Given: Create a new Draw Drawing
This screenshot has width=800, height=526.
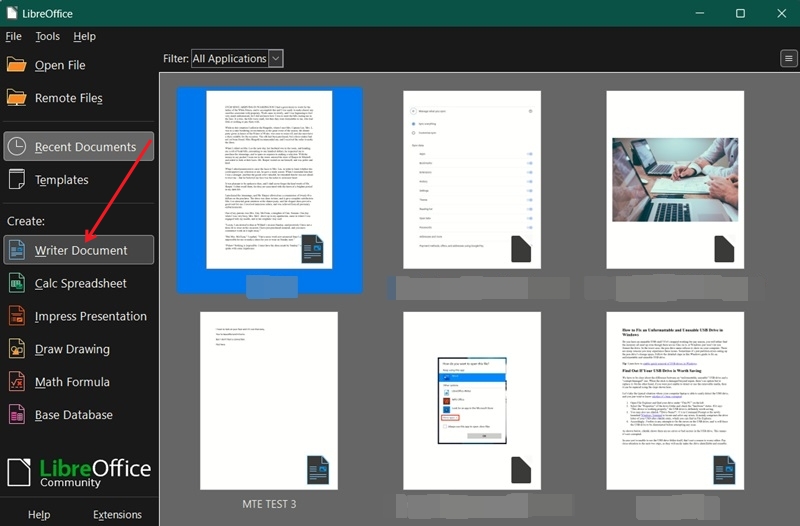Looking at the screenshot, I should pos(79,349).
